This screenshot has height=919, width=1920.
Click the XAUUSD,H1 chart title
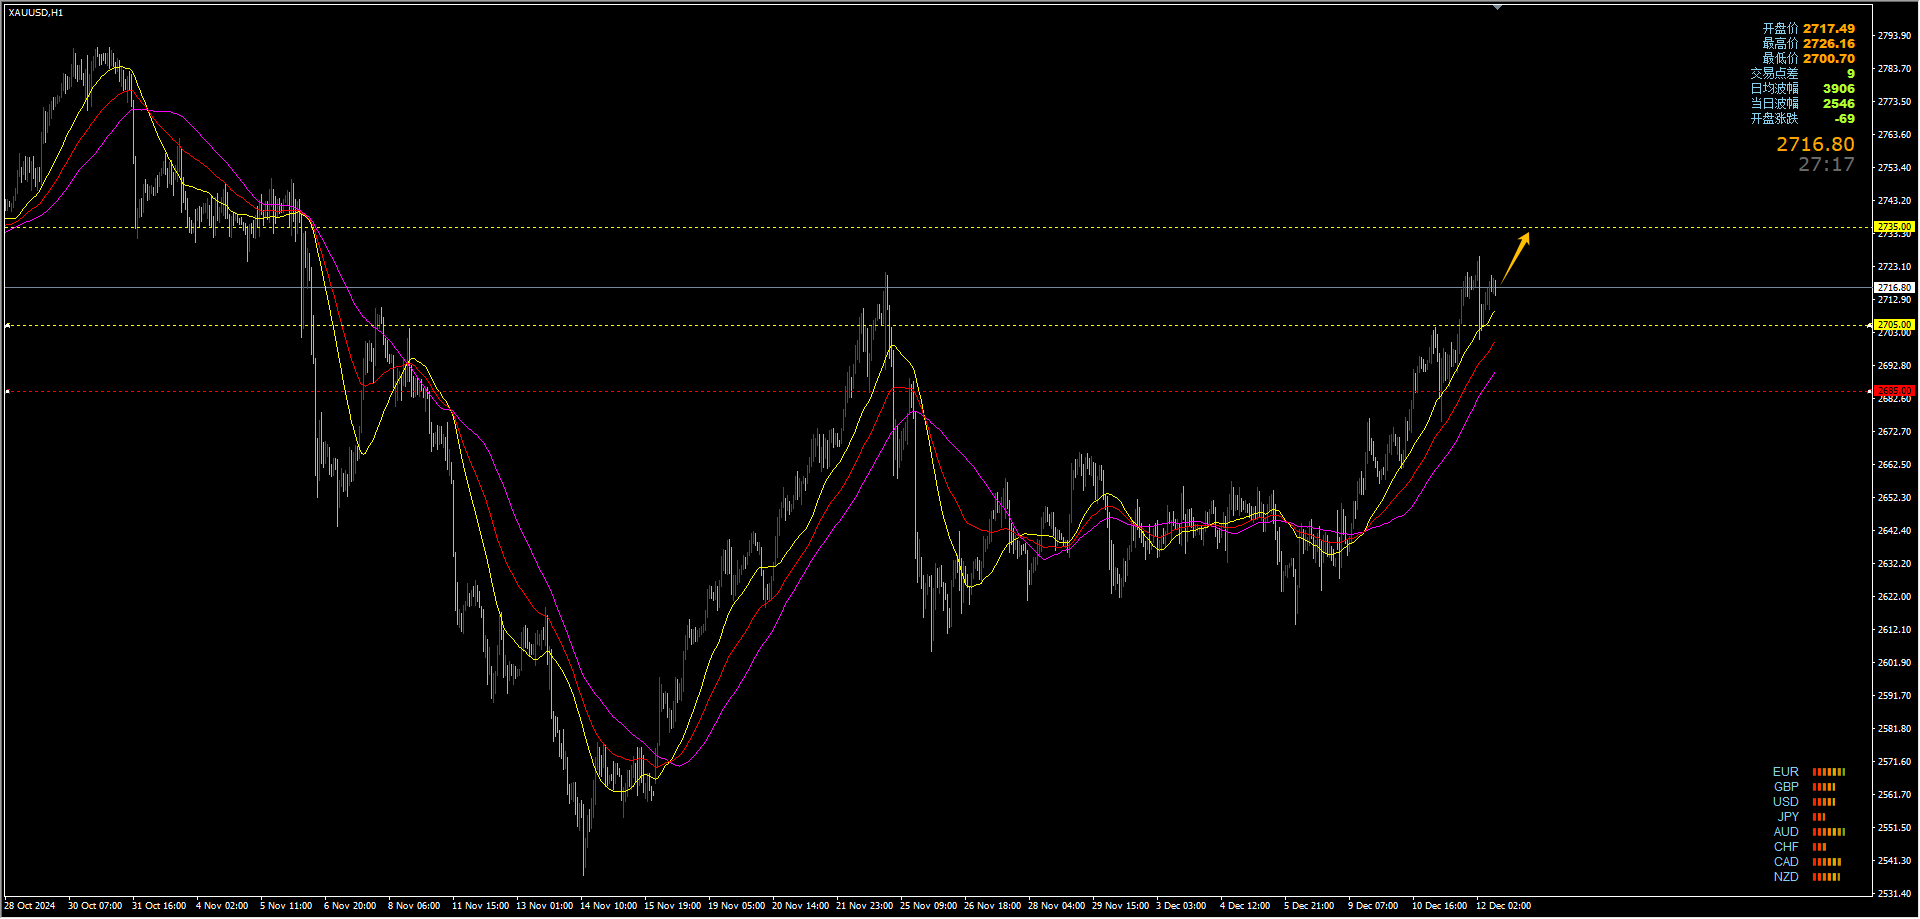[x=36, y=13]
